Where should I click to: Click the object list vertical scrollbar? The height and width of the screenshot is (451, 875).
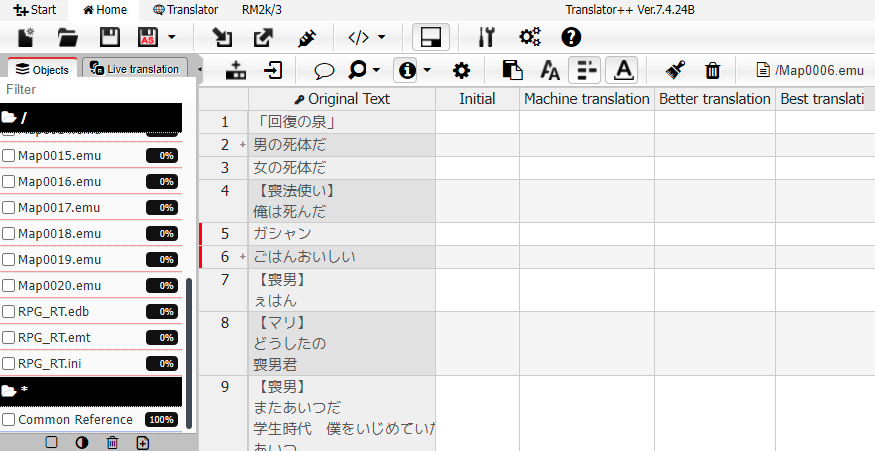tap(189, 353)
